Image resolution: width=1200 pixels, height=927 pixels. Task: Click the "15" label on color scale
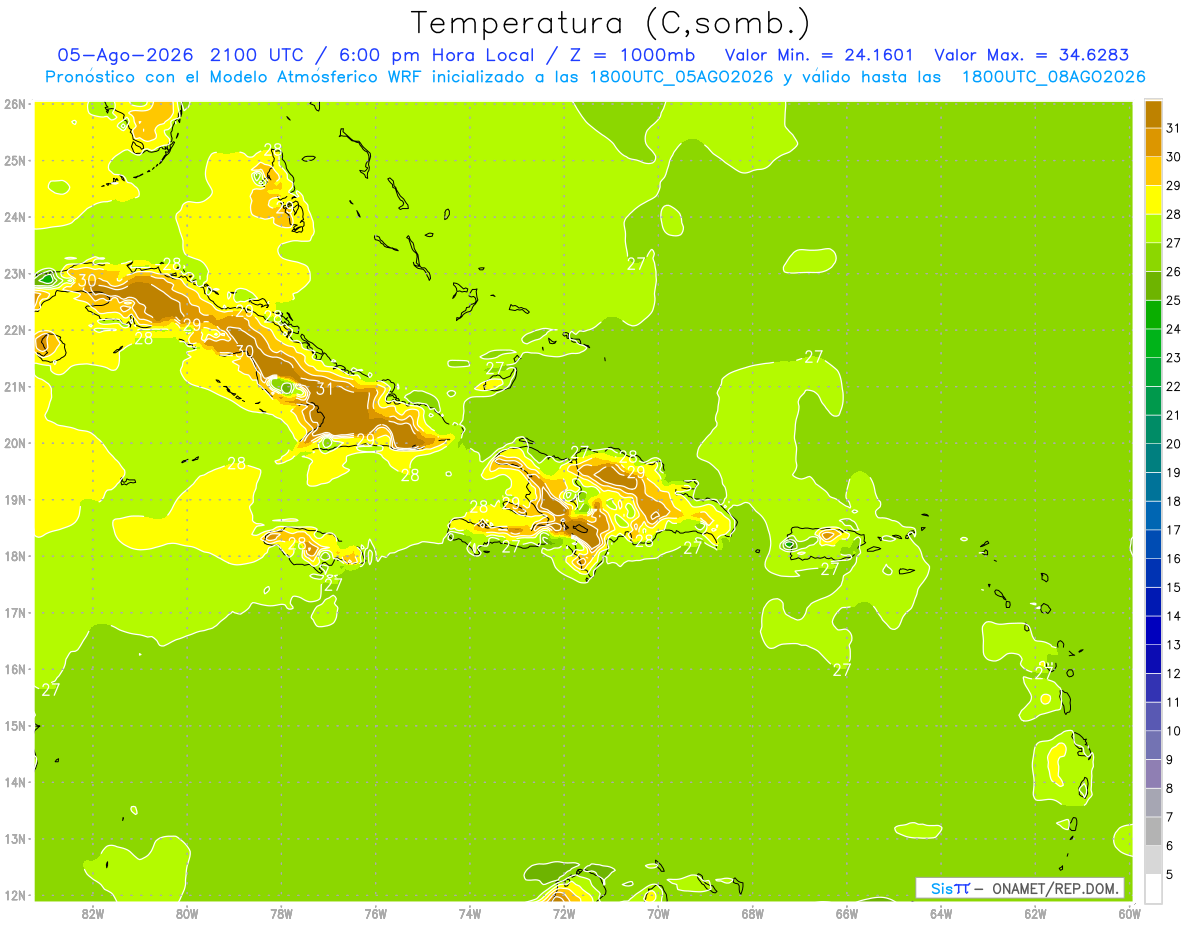[x=1174, y=588]
